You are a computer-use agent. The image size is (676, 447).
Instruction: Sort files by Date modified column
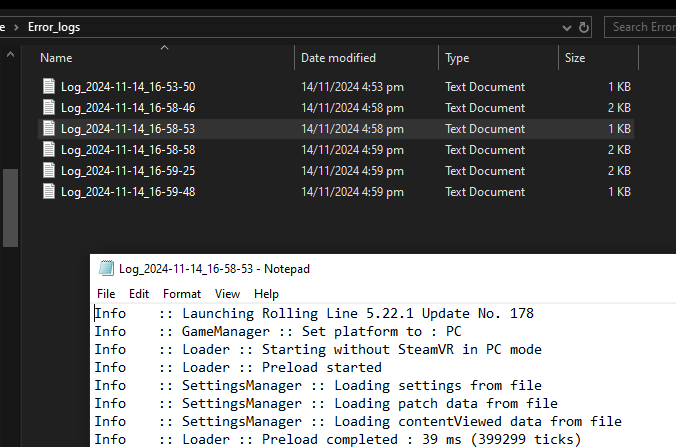click(x=338, y=58)
